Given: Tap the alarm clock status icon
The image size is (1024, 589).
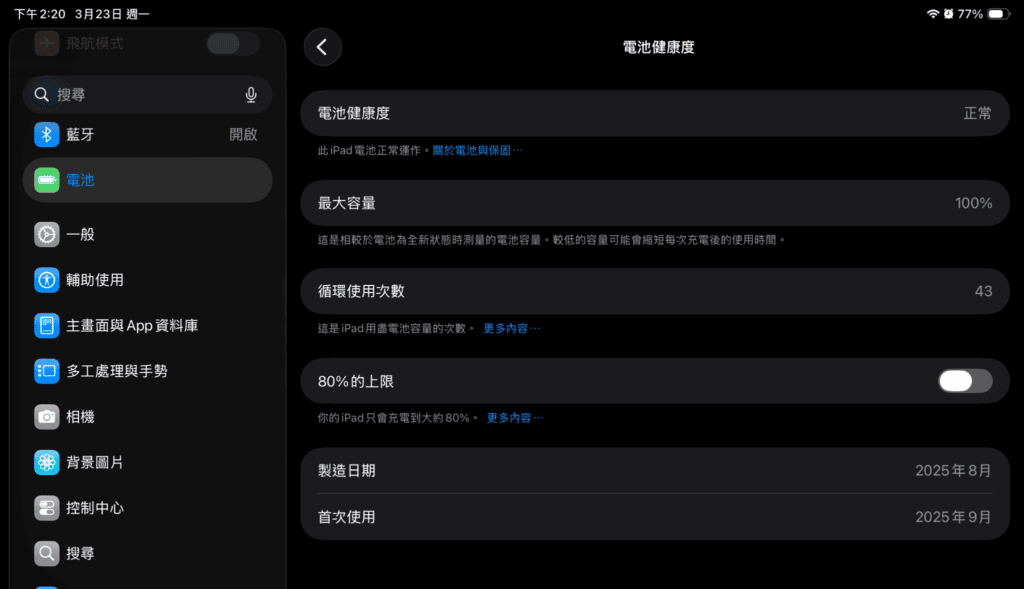Looking at the screenshot, I should click(948, 14).
